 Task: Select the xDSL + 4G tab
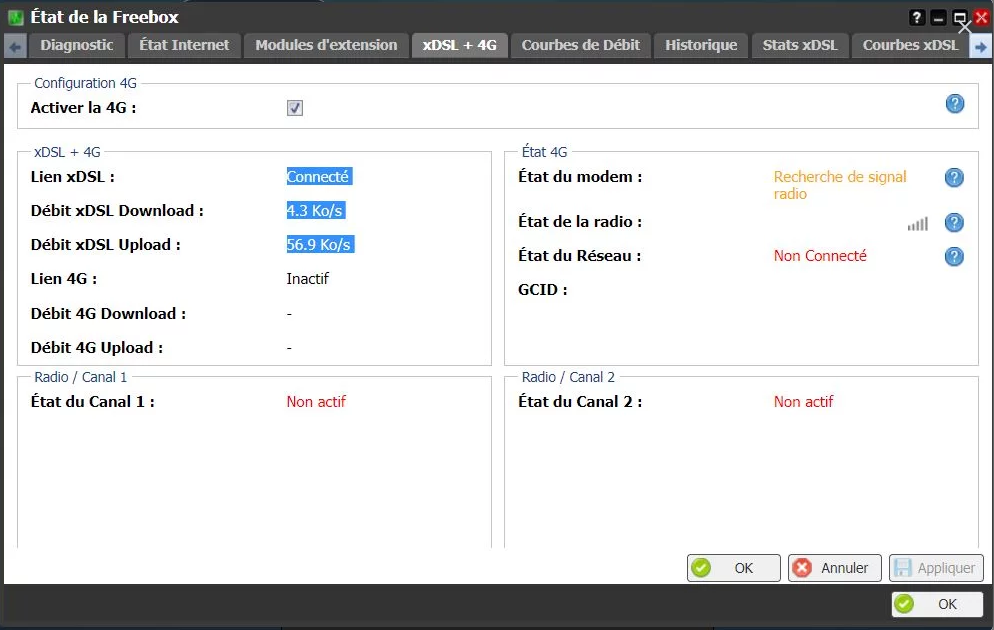460,45
